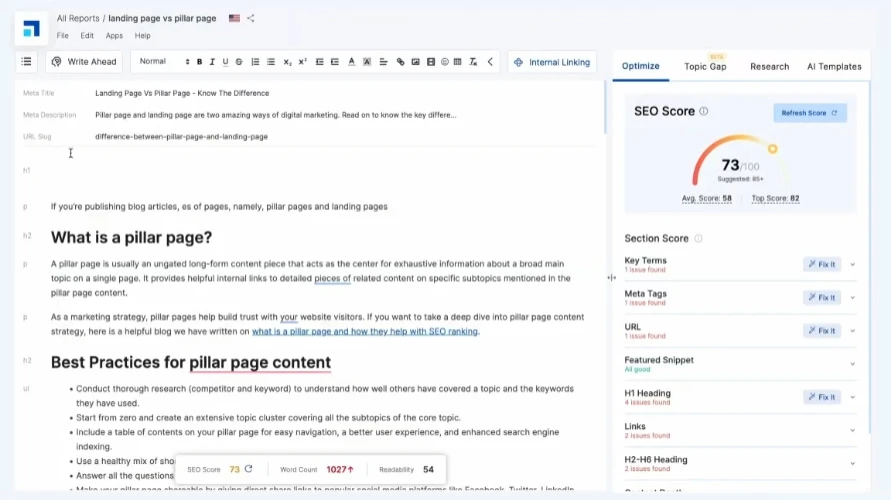Click the US flag language icon
Image resolution: width=891 pixels, height=500 pixels.
pyautogui.click(x=234, y=18)
